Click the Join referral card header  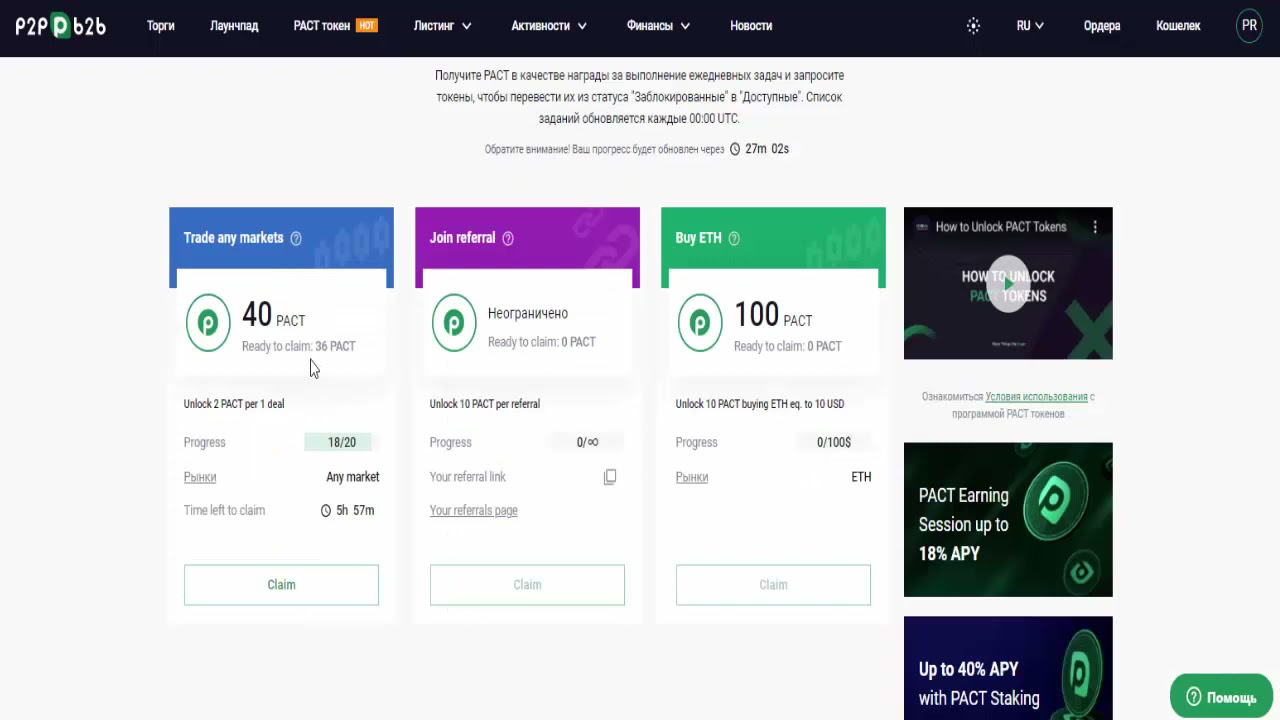(x=527, y=238)
